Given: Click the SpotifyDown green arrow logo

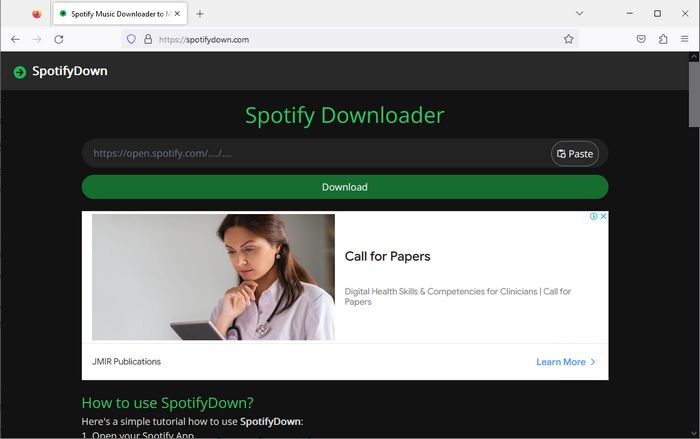Looking at the screenshot, I should coord(20,72).
